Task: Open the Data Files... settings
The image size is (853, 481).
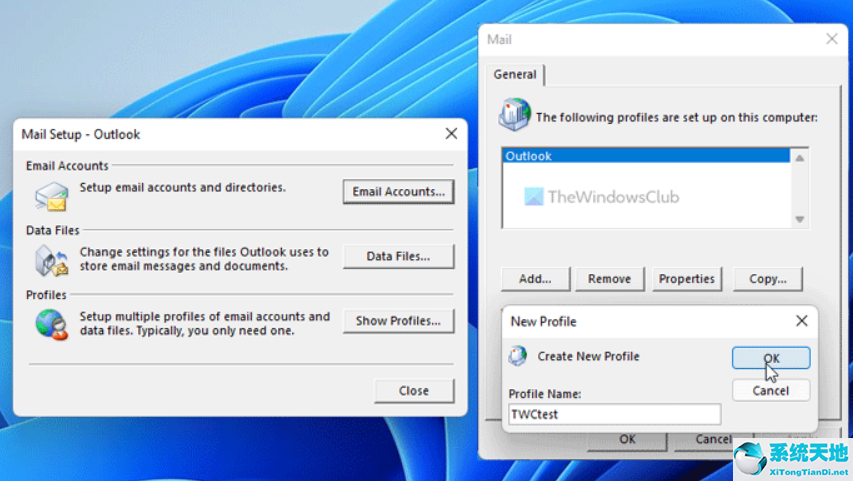Action: (x=398, y=256)
